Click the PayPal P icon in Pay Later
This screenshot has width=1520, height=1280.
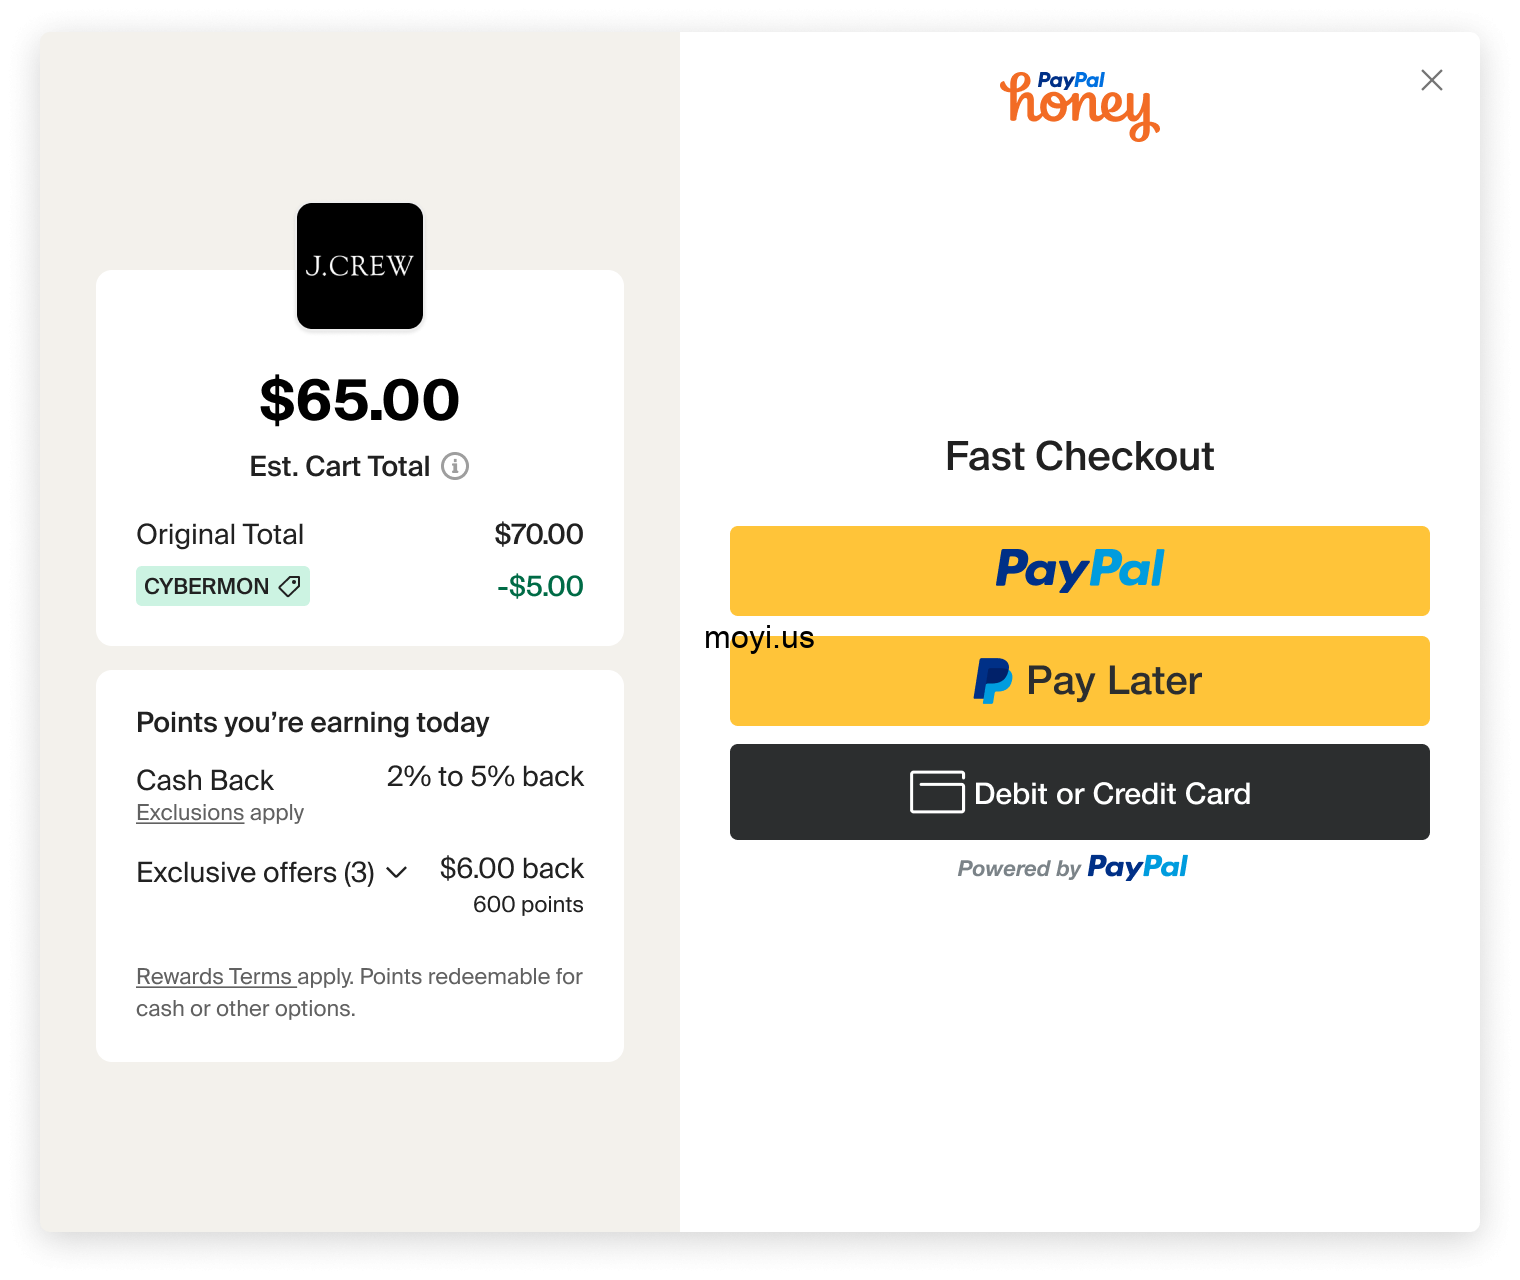pos(992,681)
